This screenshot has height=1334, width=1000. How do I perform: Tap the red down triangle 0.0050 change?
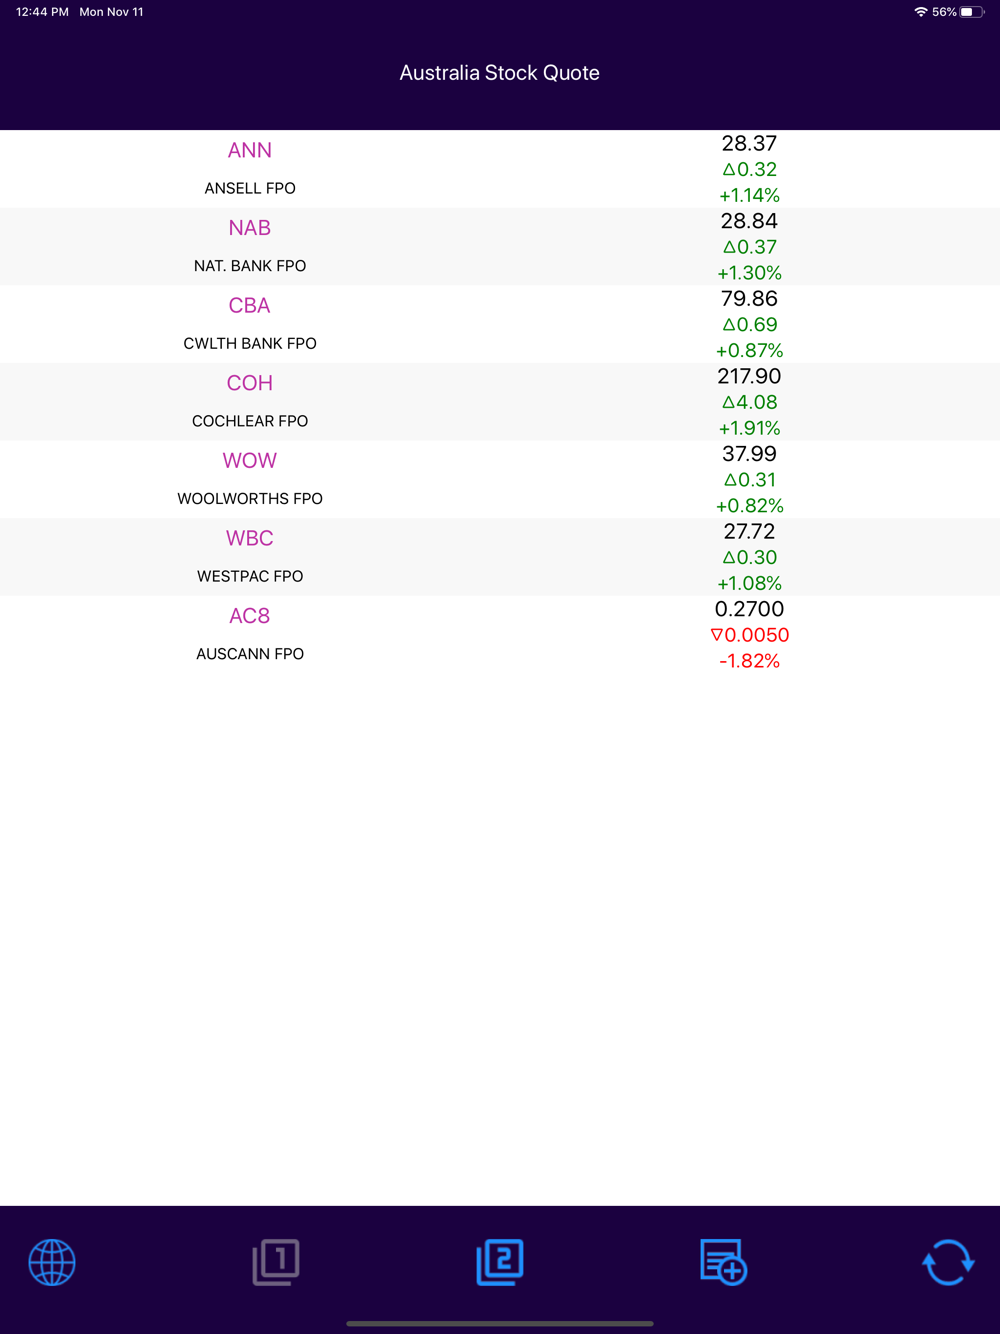[750, 635]
